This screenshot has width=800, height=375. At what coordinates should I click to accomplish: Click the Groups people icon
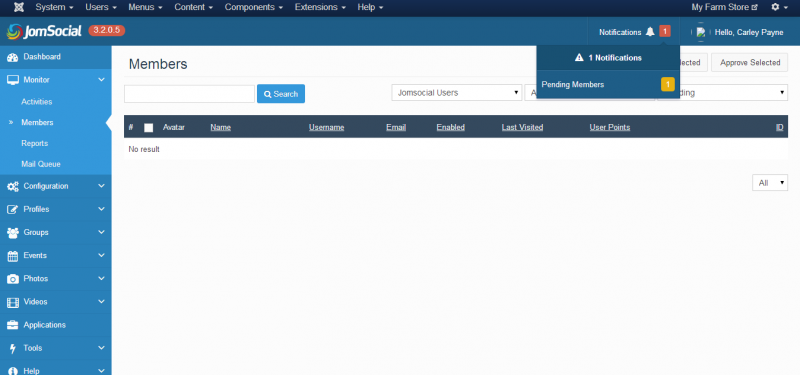[x=13, y=233]
